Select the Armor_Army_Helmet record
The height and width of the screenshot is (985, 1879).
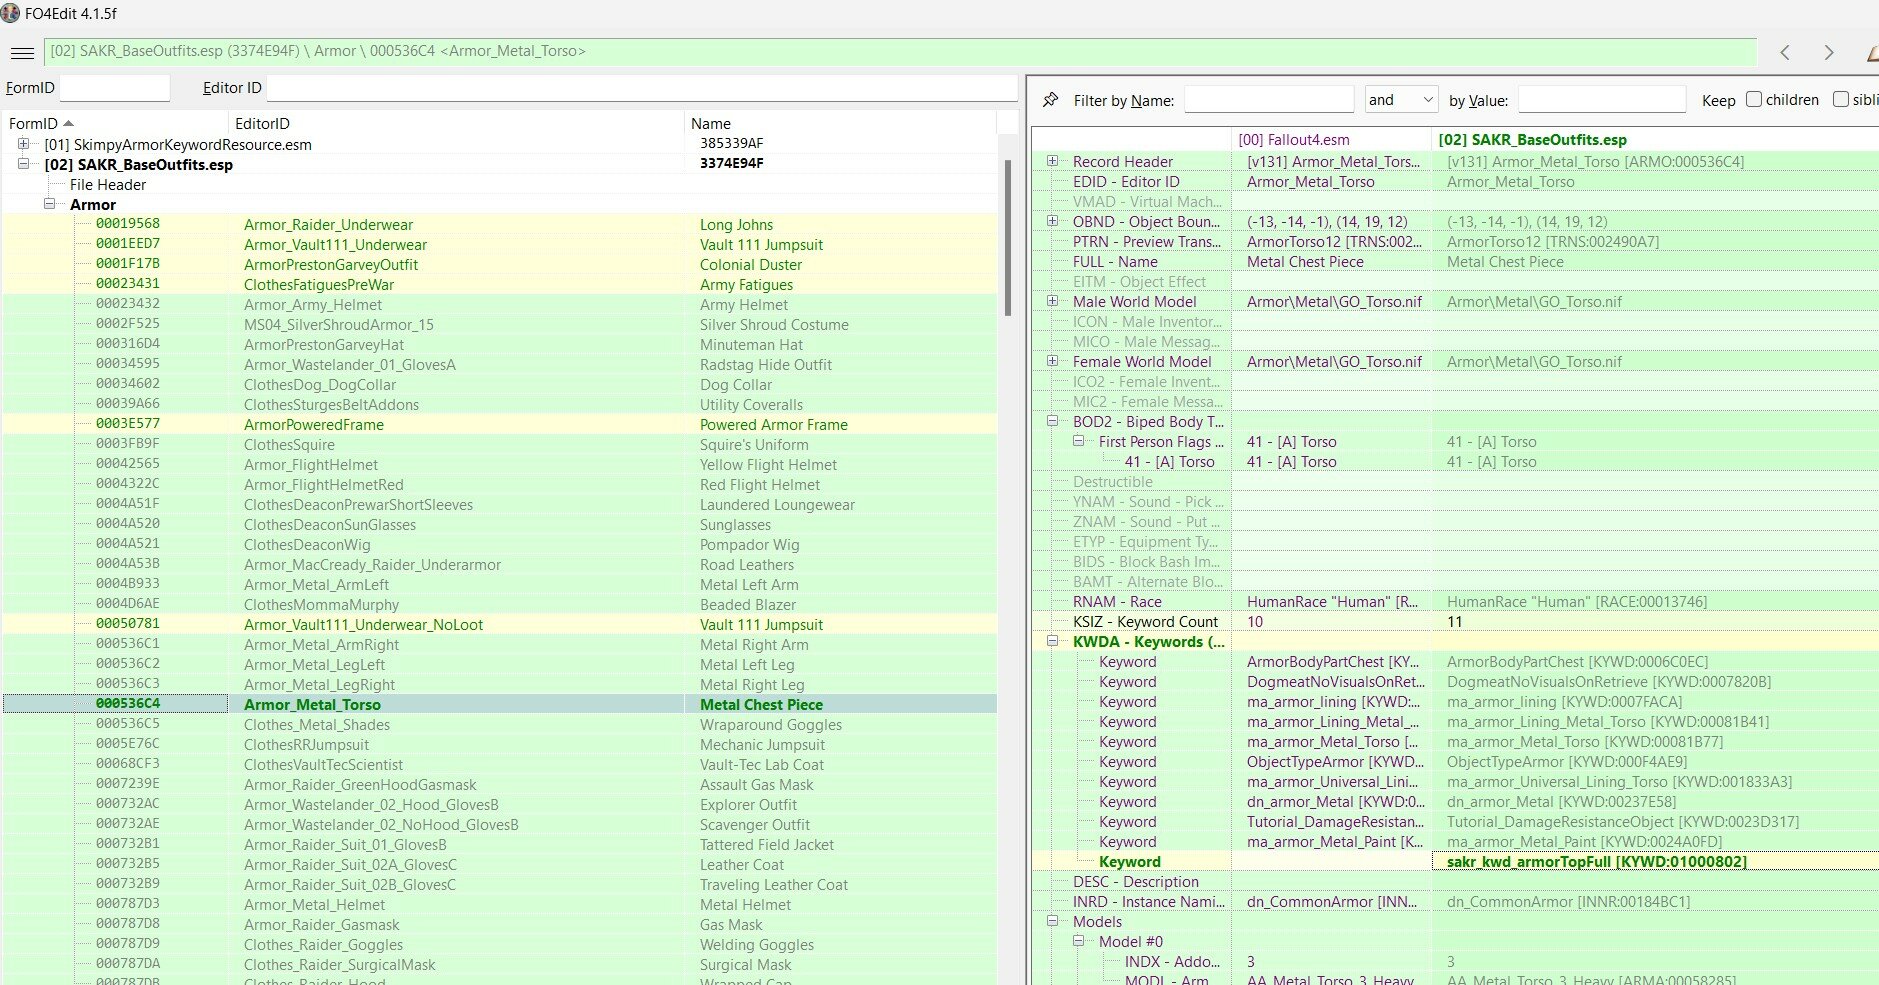pyautogui.click(x=313, y=304)
